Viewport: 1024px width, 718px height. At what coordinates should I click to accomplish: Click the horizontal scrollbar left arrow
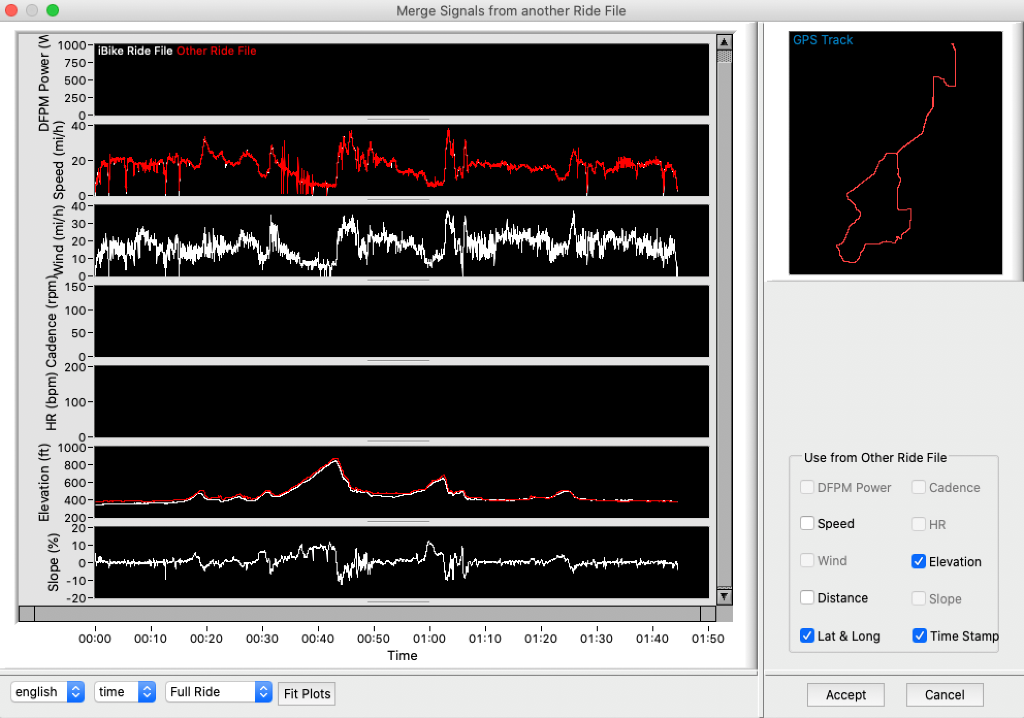pyautogui.click(x=28, y=613)
